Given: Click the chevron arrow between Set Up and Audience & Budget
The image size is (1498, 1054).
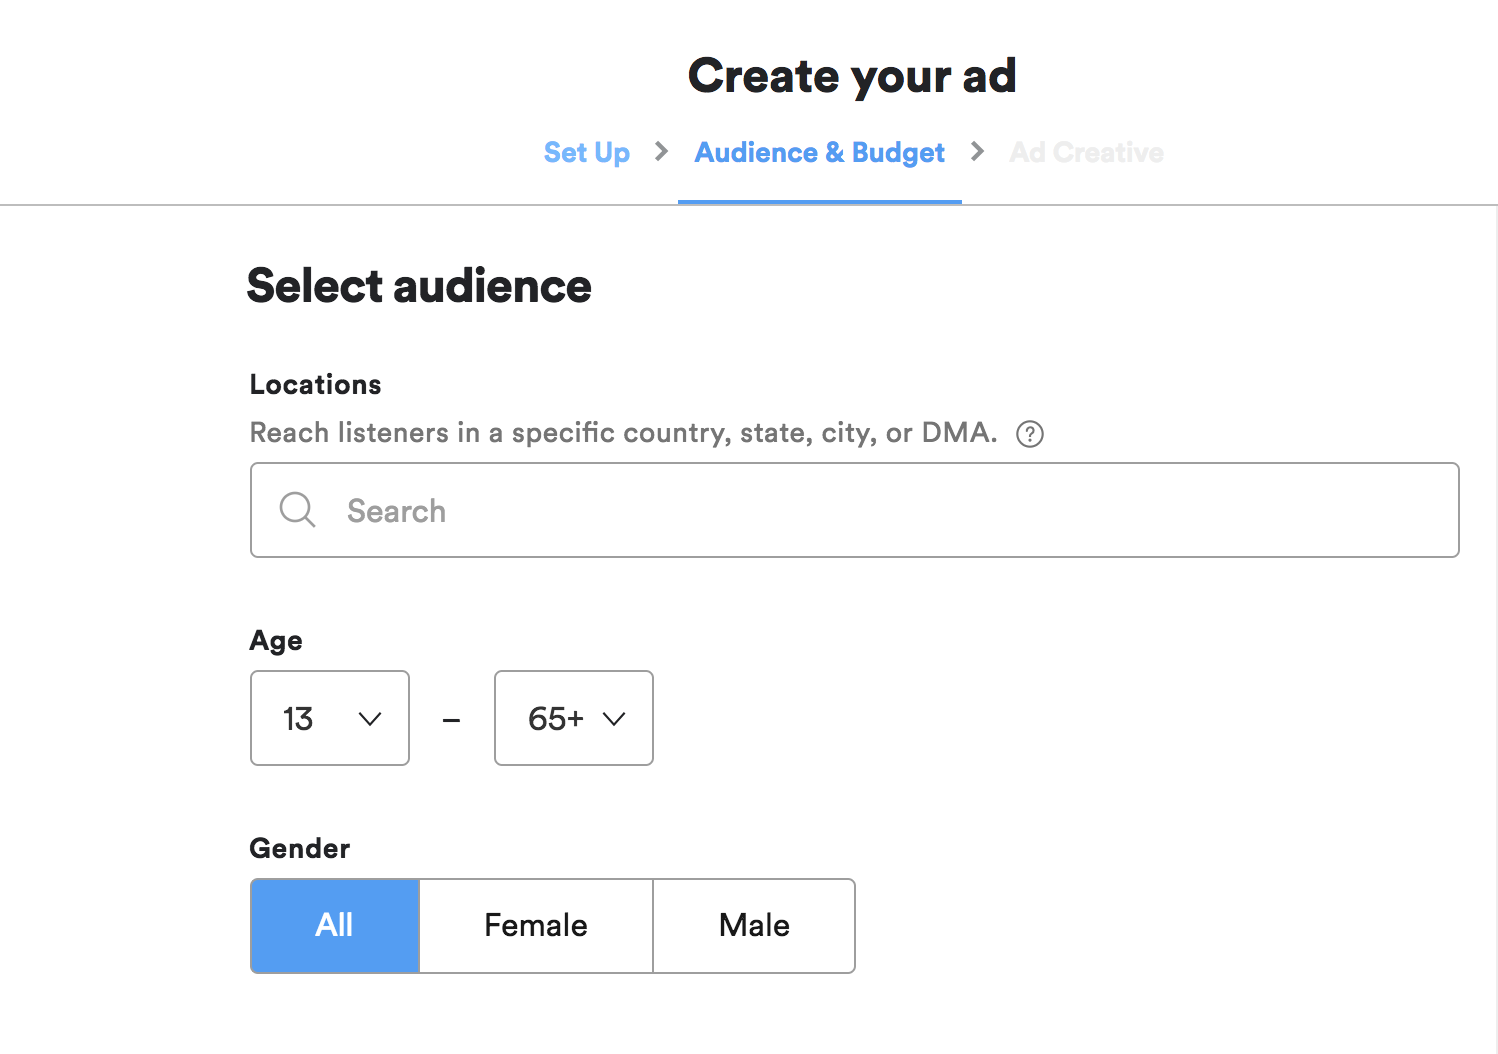Looking at the screenshot, I should [662, 152].
